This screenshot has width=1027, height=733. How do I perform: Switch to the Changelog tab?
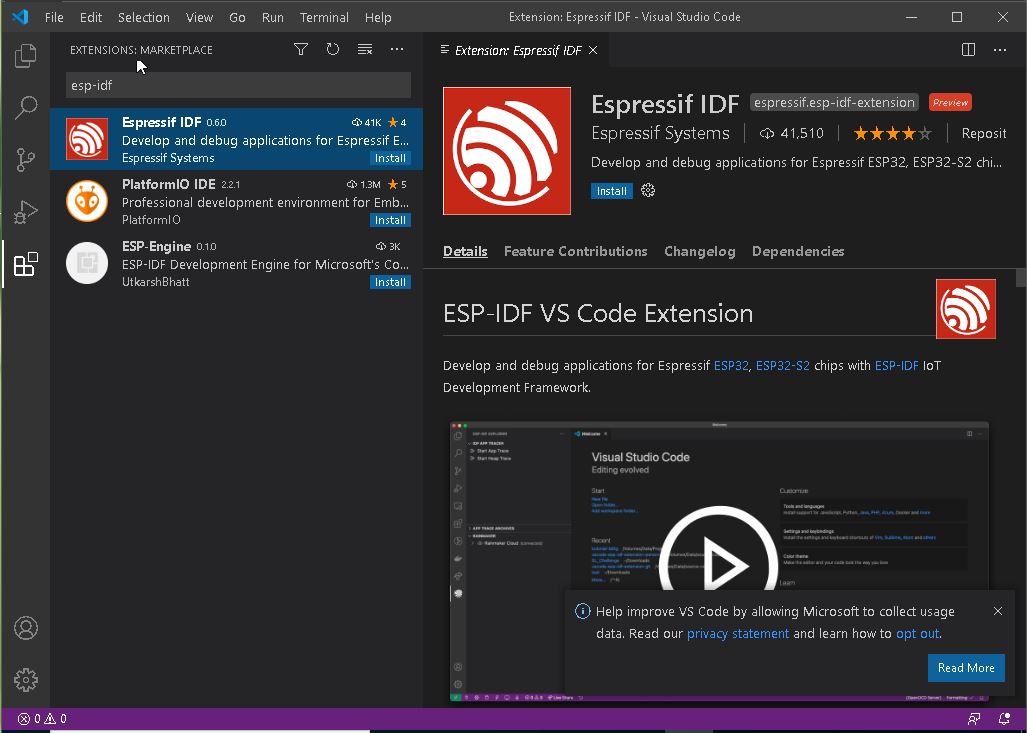[x=700, y=251]
